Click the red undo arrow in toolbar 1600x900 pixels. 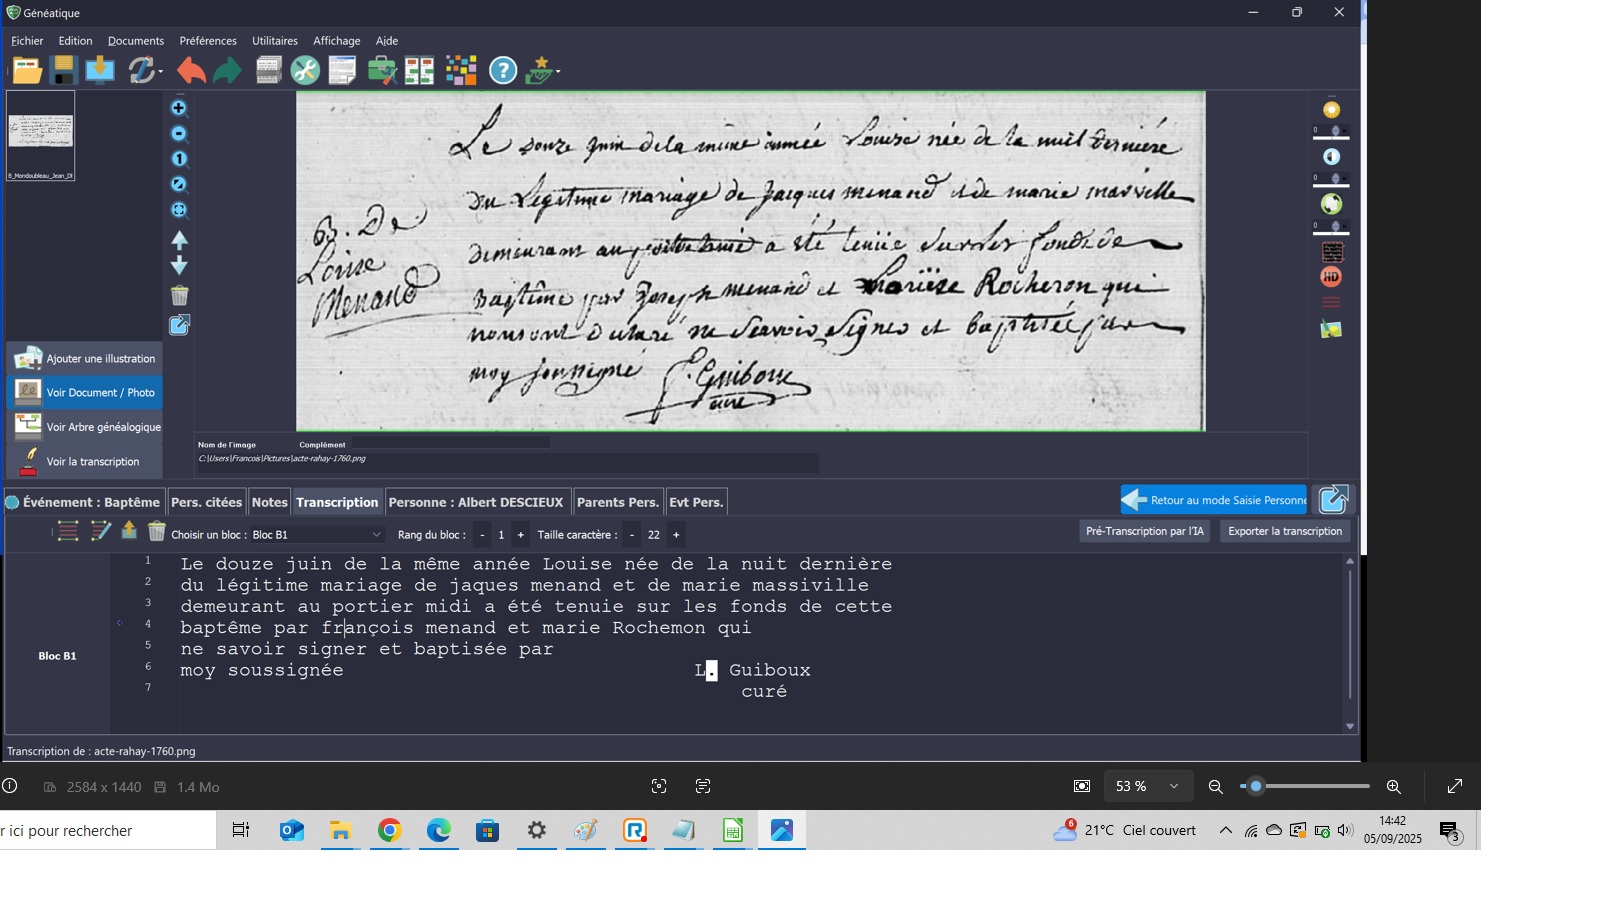[190, 71]
